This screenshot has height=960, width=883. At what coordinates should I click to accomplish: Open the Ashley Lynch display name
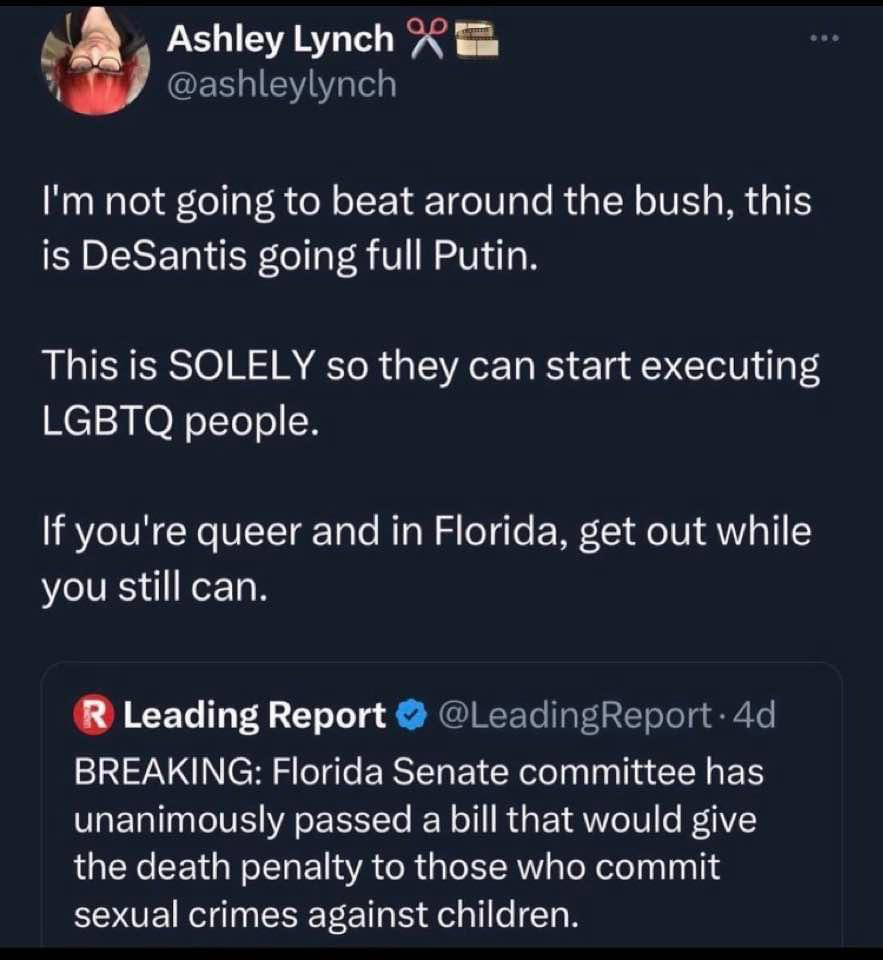(279, 39)
